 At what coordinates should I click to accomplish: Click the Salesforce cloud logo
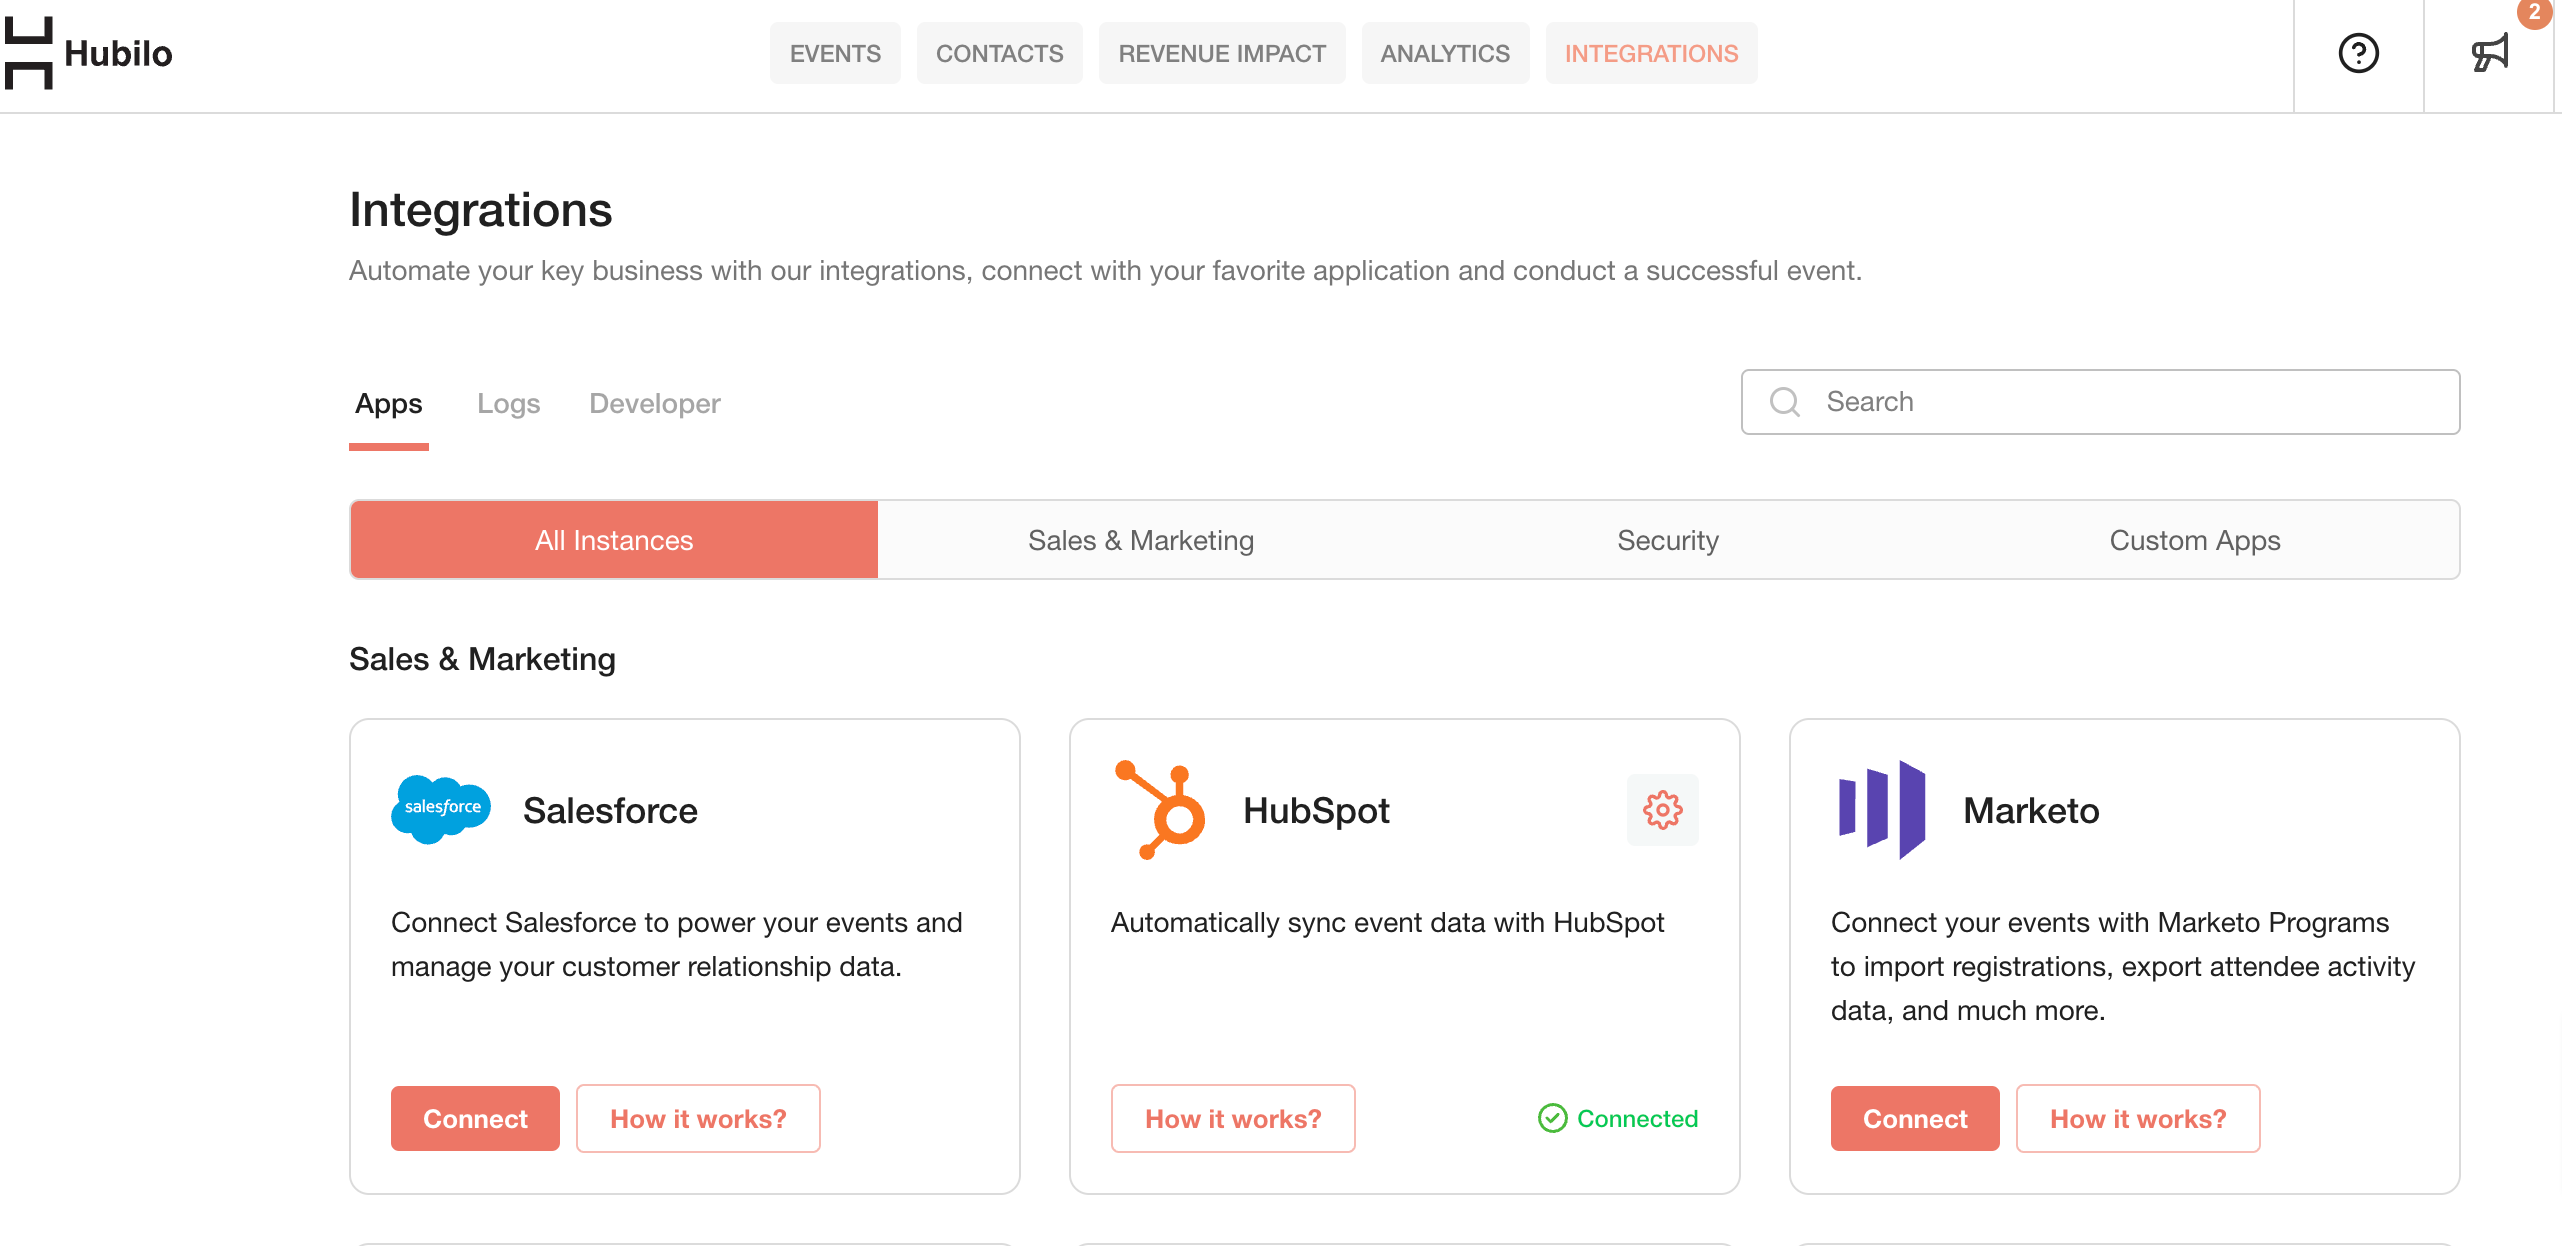(x=441, y=809)
